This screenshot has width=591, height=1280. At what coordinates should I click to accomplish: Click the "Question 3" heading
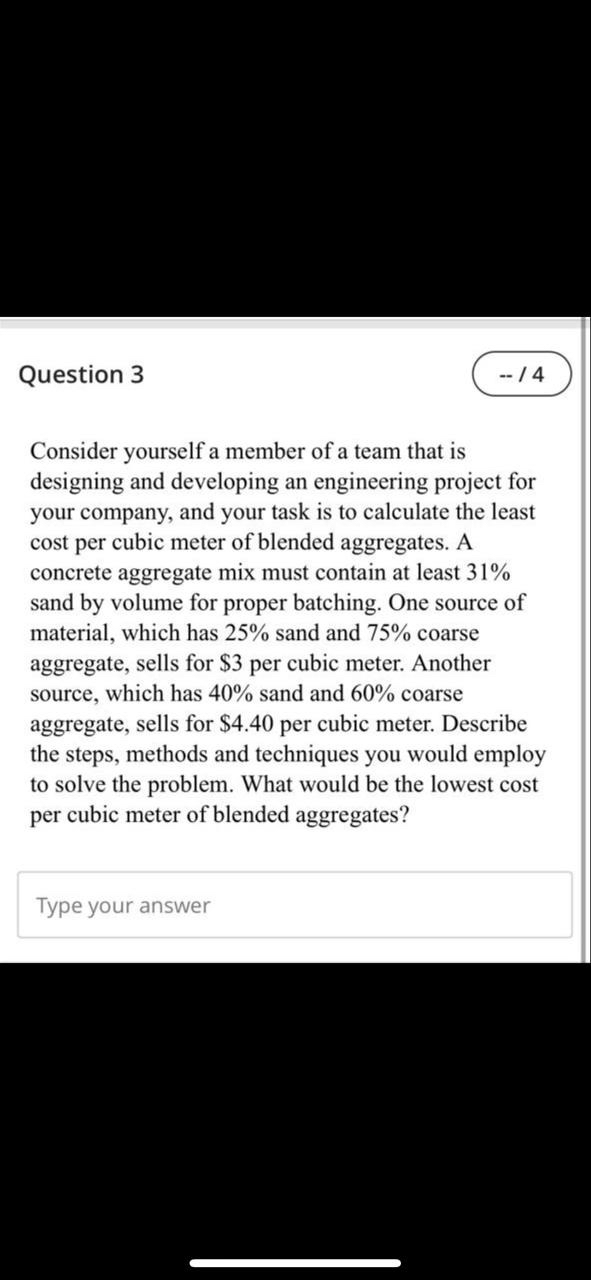tap(80, 374)
